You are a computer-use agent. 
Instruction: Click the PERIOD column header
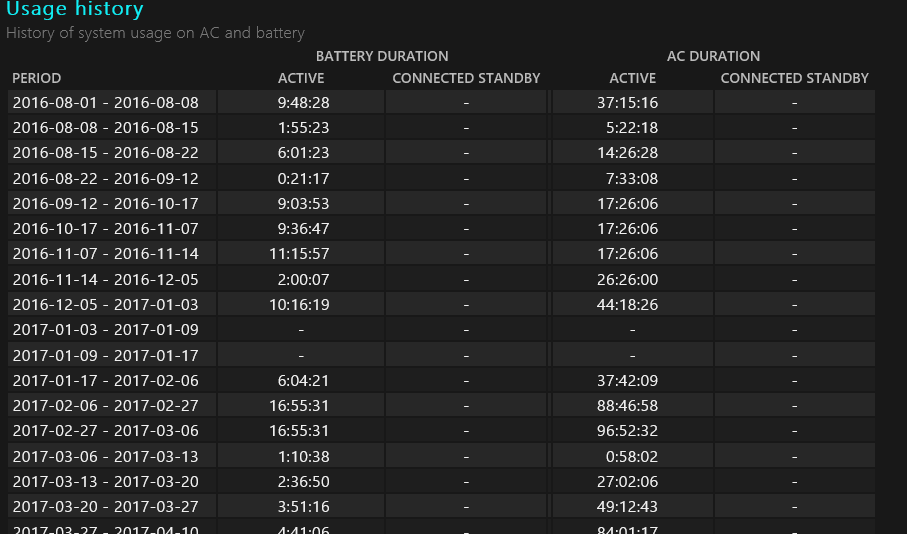click(x=37, y=78)
